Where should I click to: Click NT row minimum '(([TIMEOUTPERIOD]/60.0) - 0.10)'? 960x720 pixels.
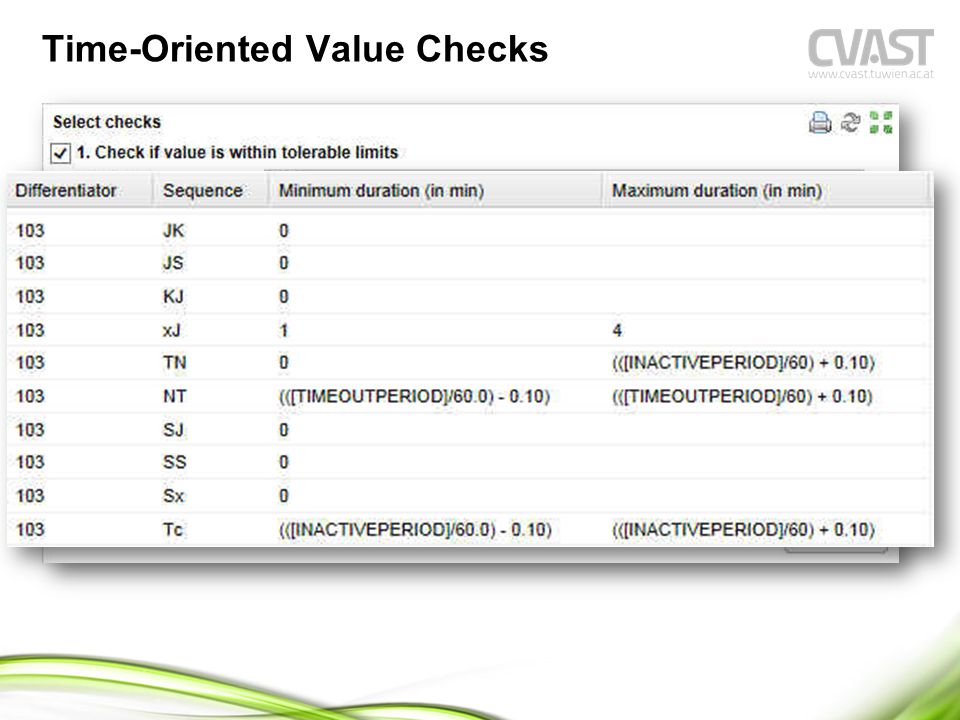414,396
